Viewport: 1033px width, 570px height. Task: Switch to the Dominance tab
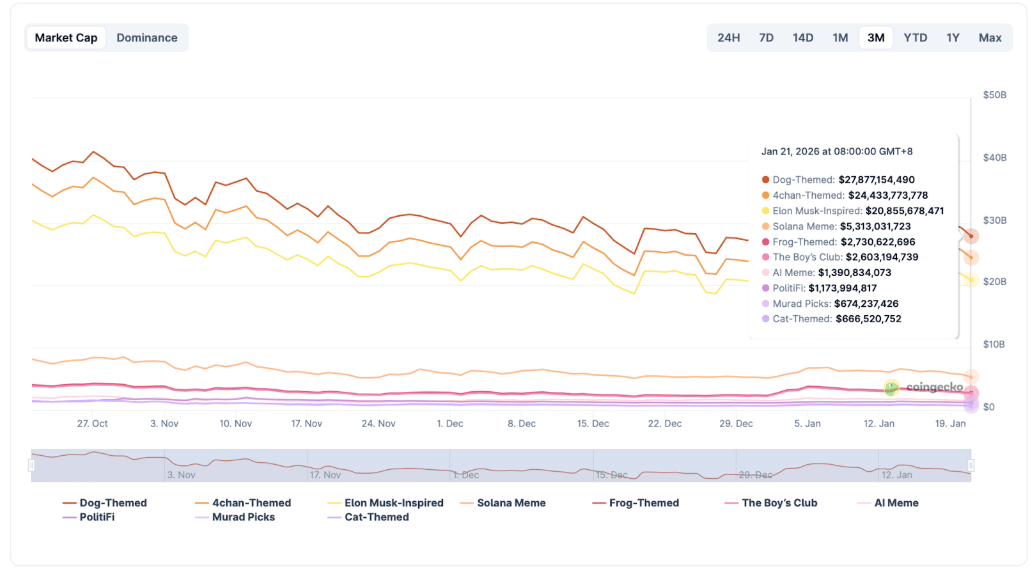[x=147, y=38]
